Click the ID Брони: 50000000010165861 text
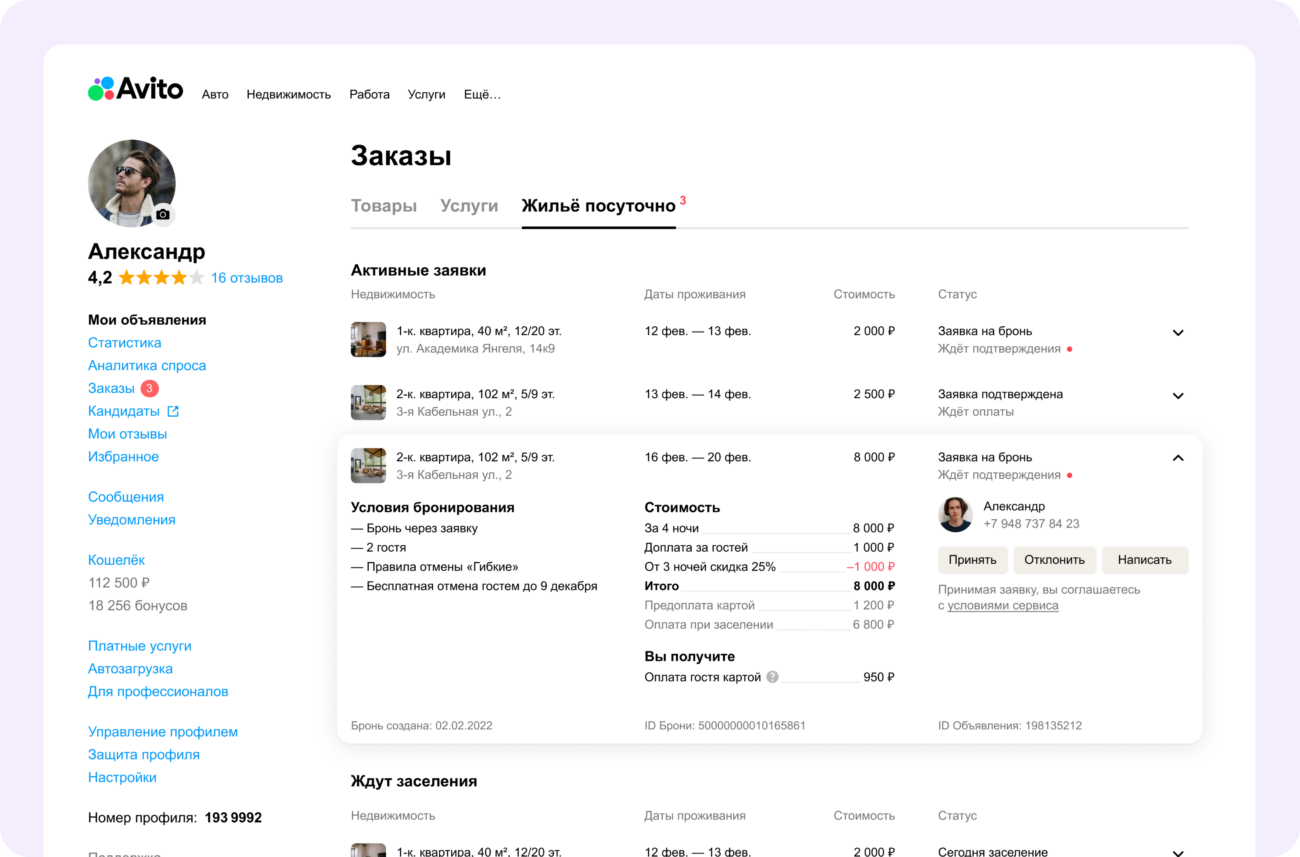The image size is (1300, 857). tap(725, 725)
